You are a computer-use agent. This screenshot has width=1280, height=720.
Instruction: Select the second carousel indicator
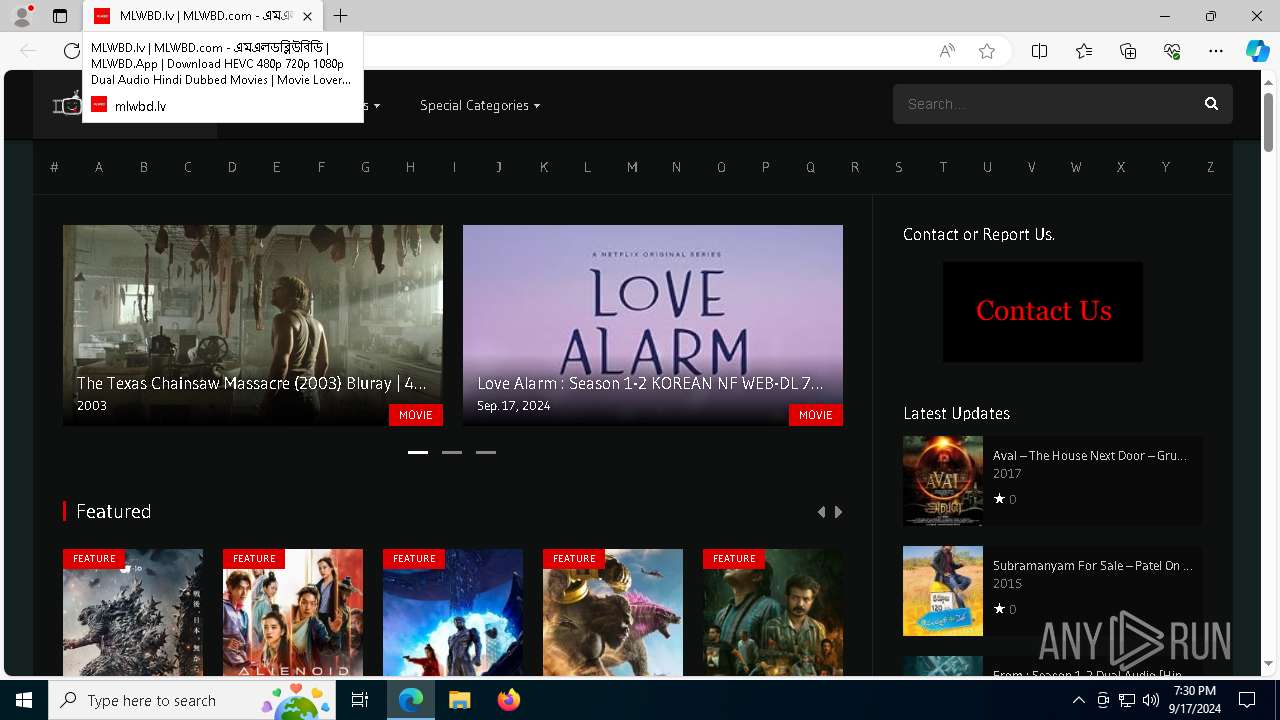452,452
